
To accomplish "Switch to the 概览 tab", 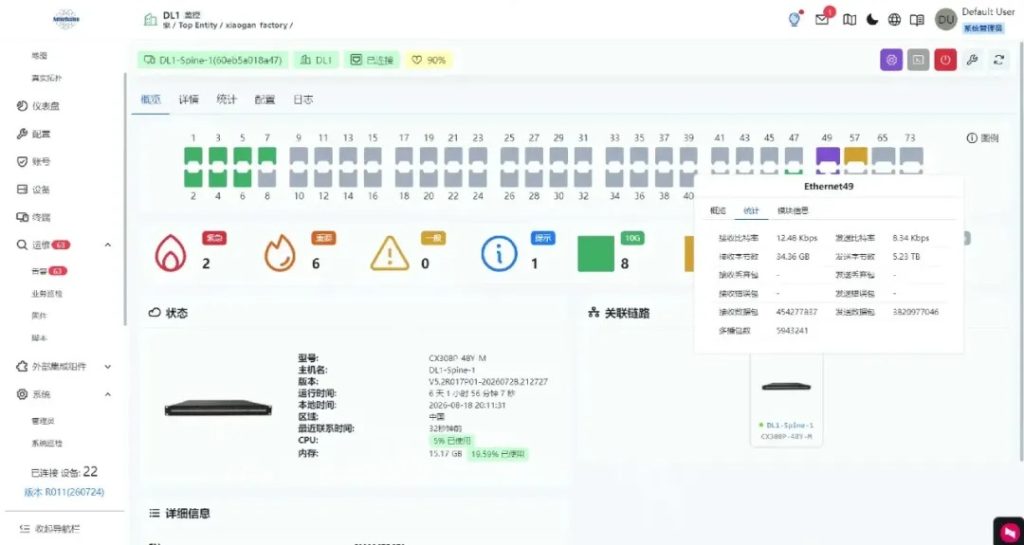I will (151, 100).
